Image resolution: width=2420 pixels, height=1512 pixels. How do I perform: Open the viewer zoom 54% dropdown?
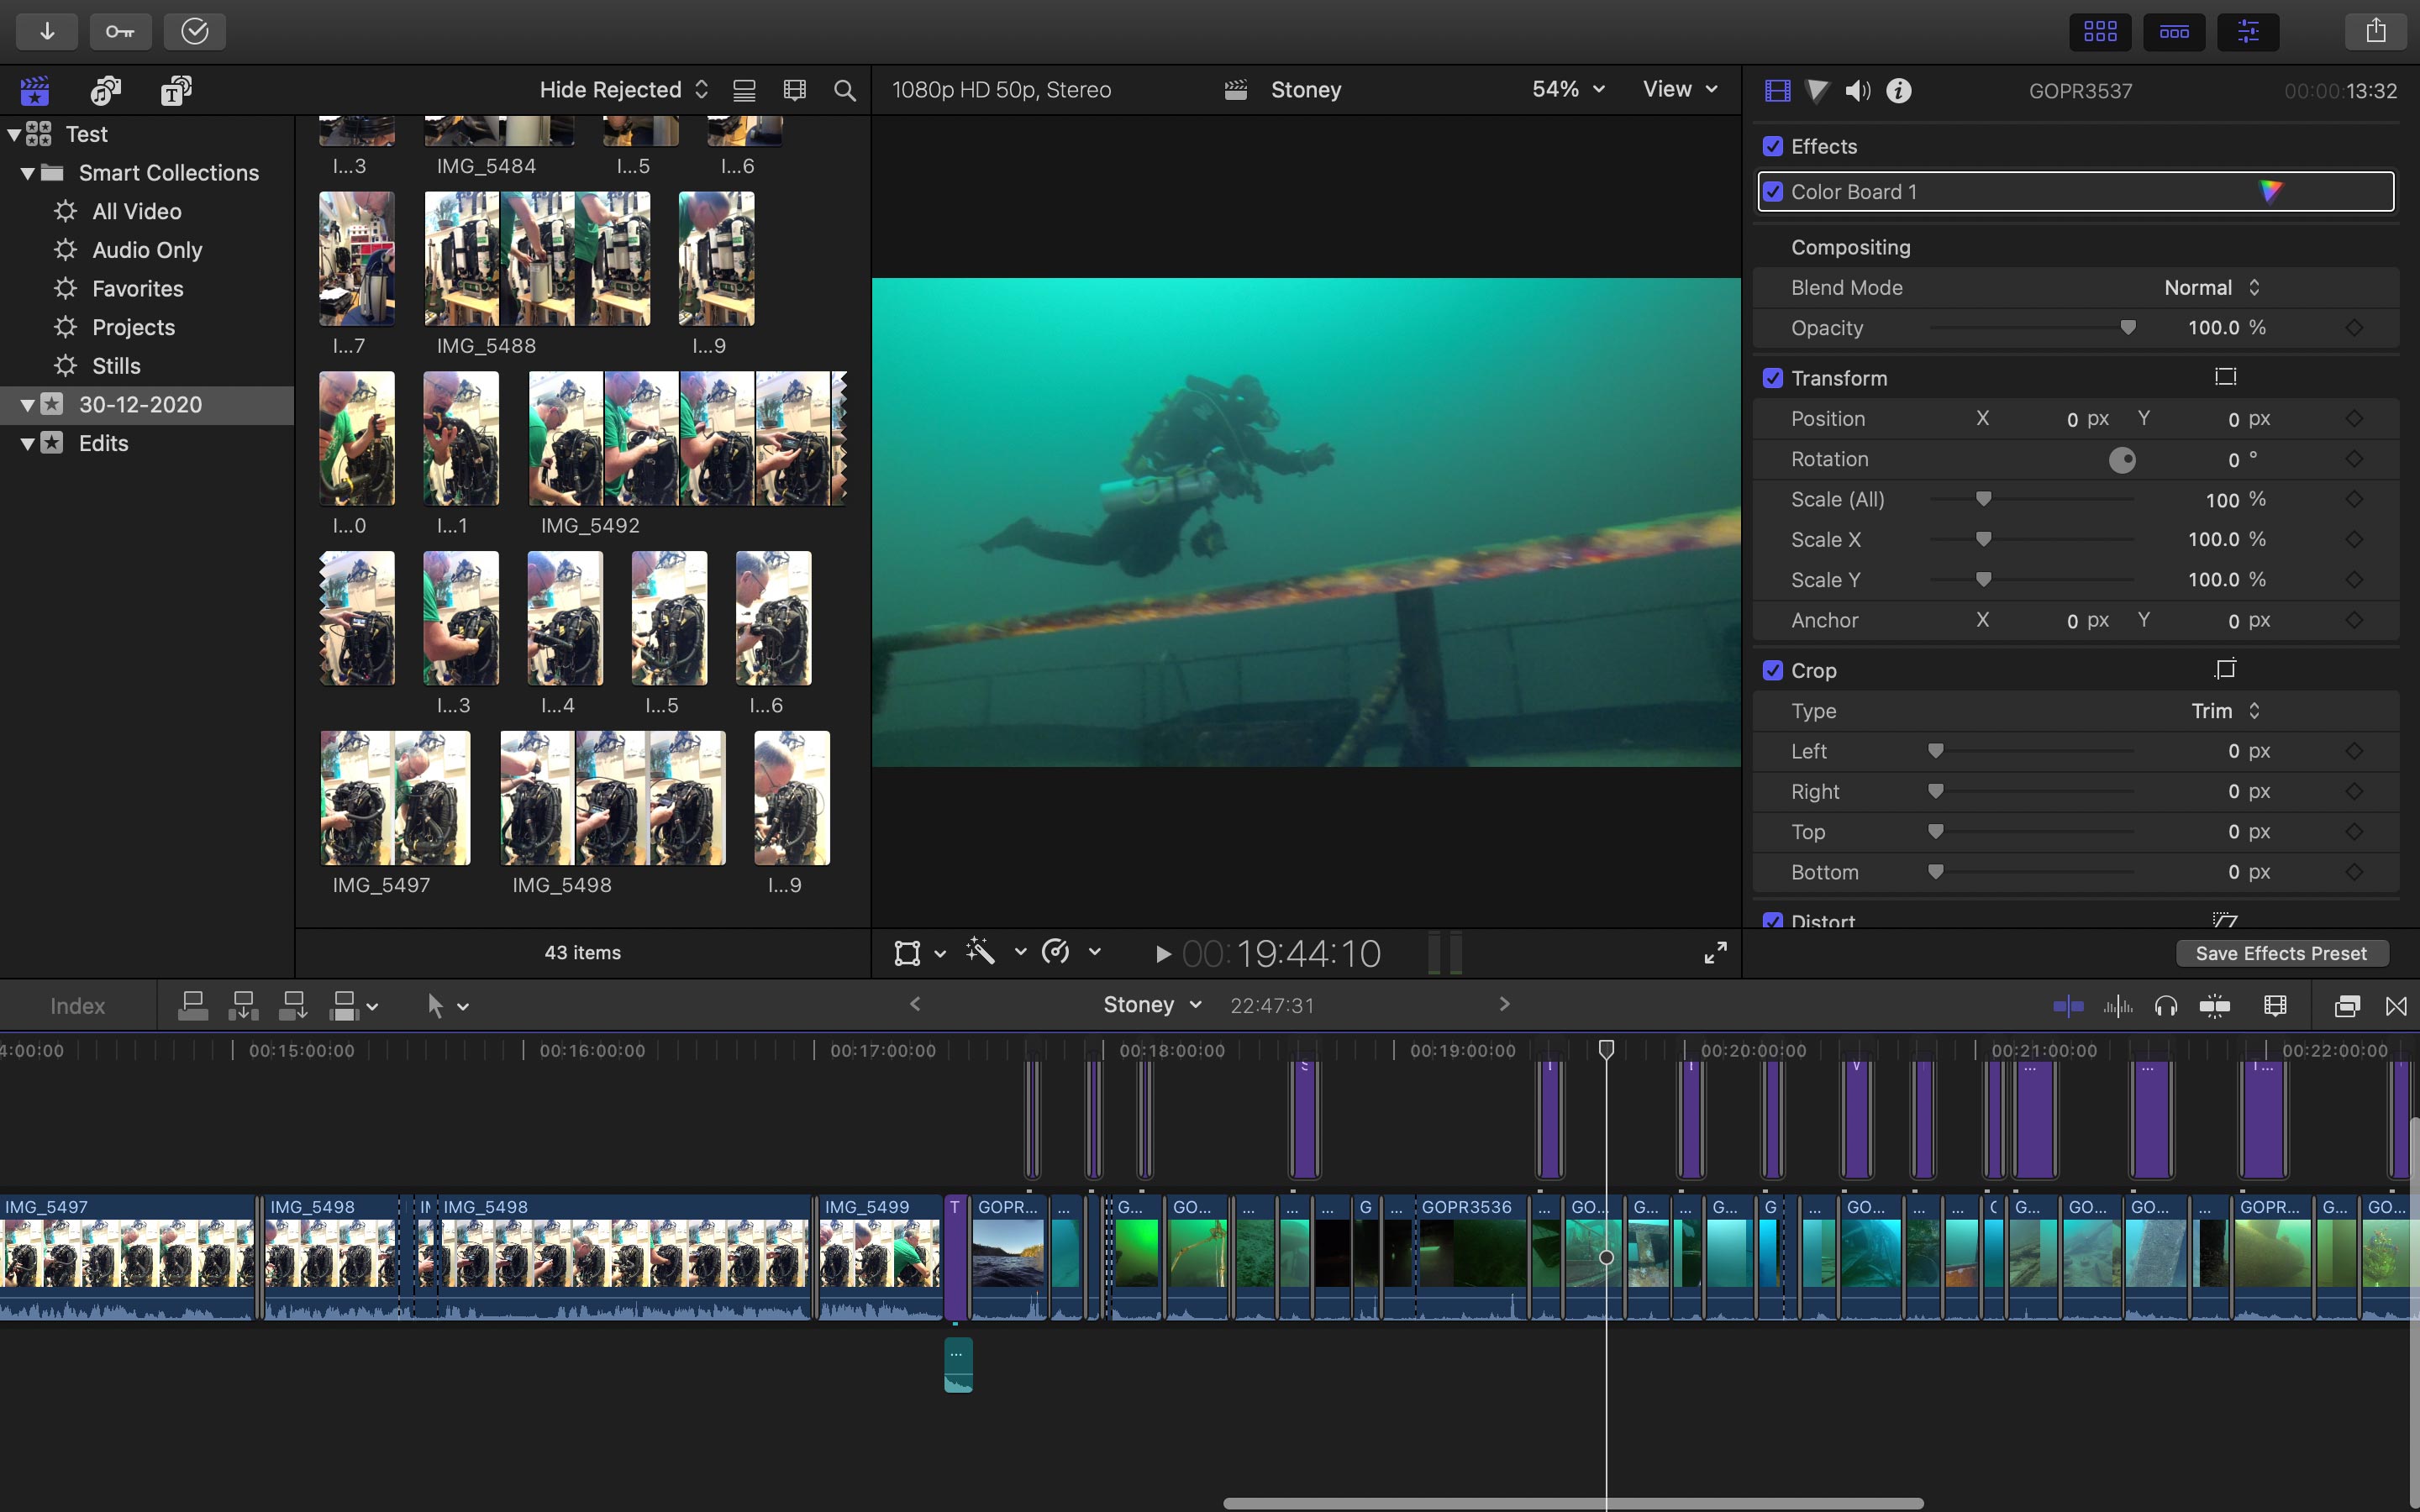1568,89
